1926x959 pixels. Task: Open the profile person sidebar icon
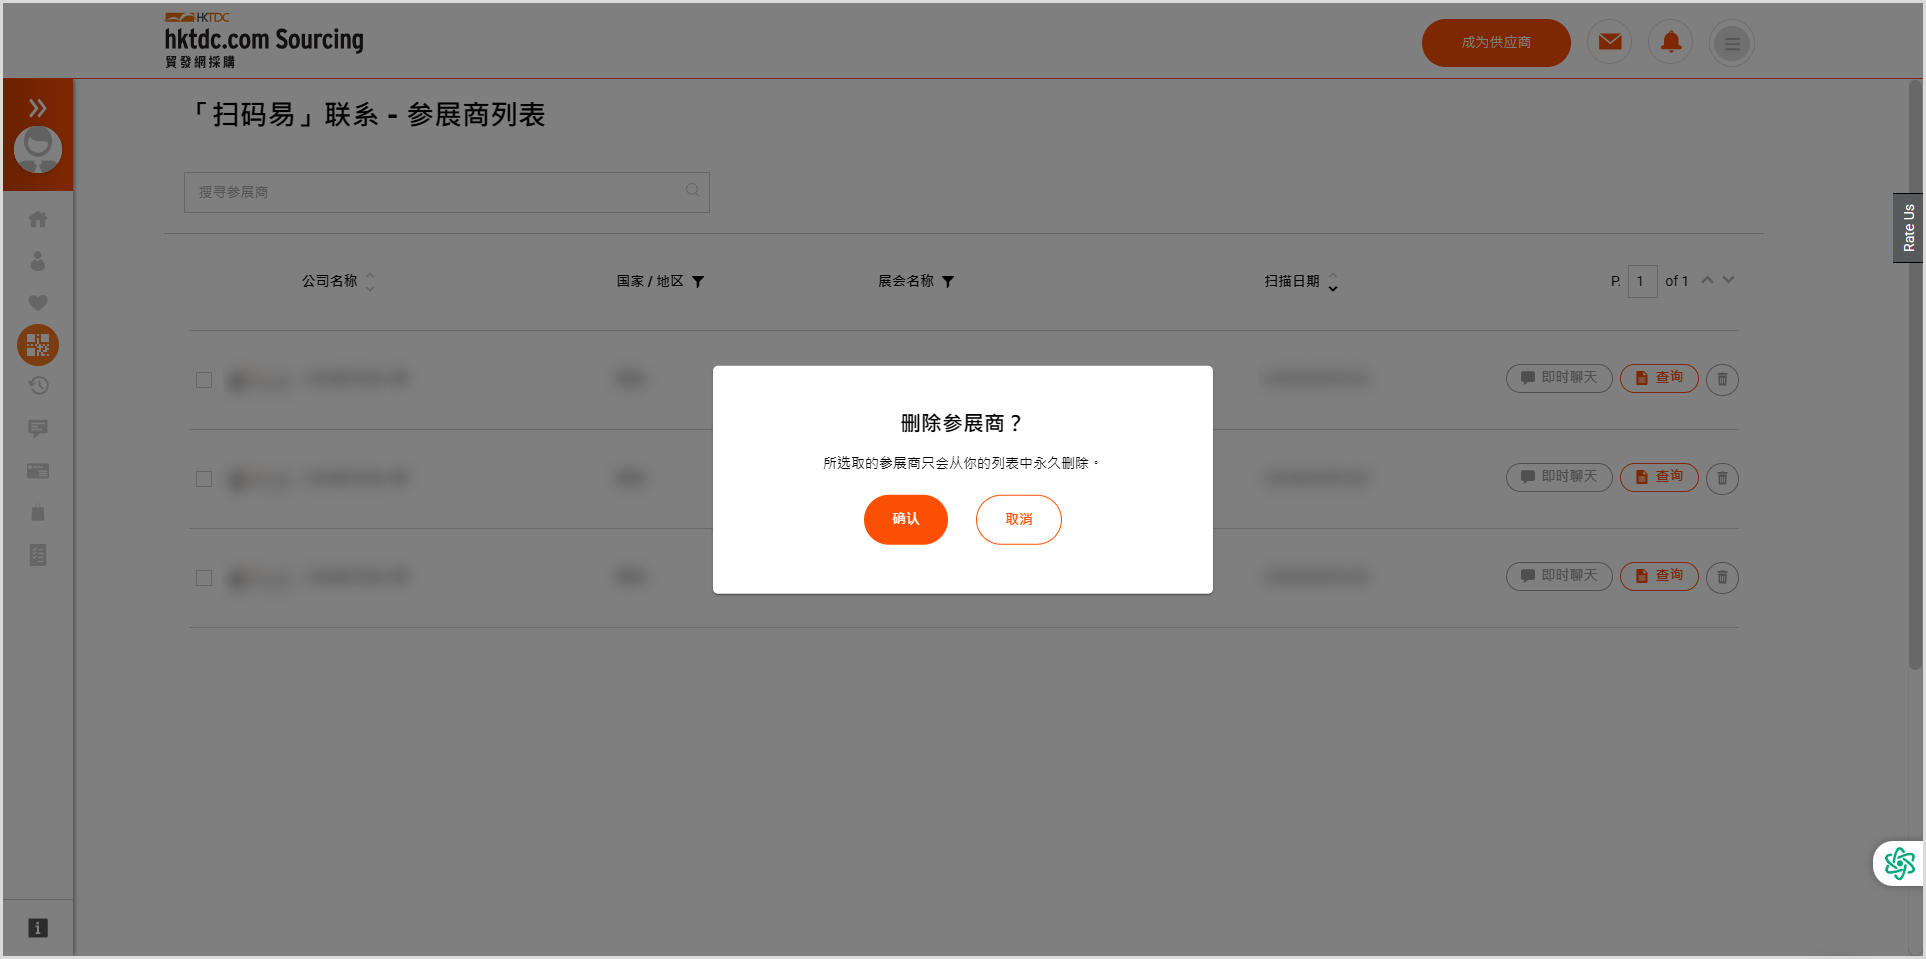(x=38, y=261)
